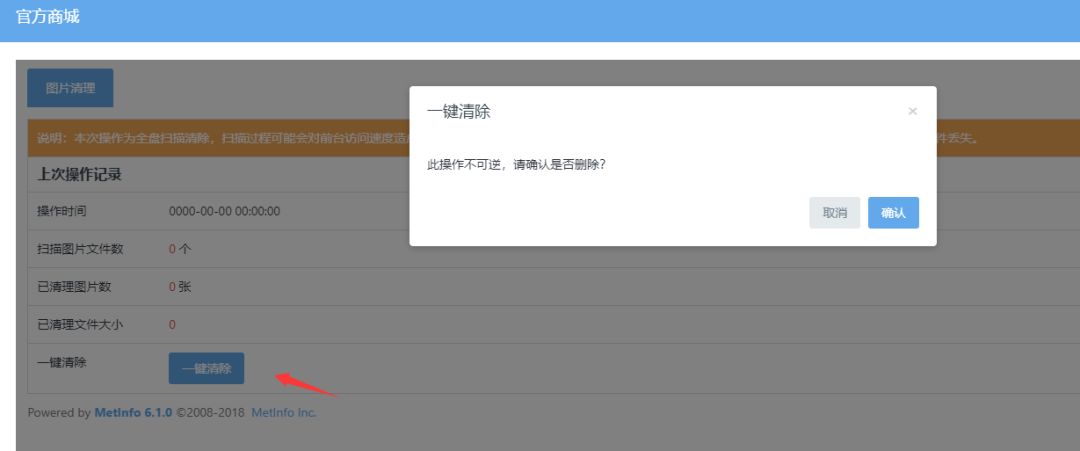Click the 扫描图片文件数 row label
This screenshot has width=1080, height=451.
pyautogui.click(x=81, y=249)
